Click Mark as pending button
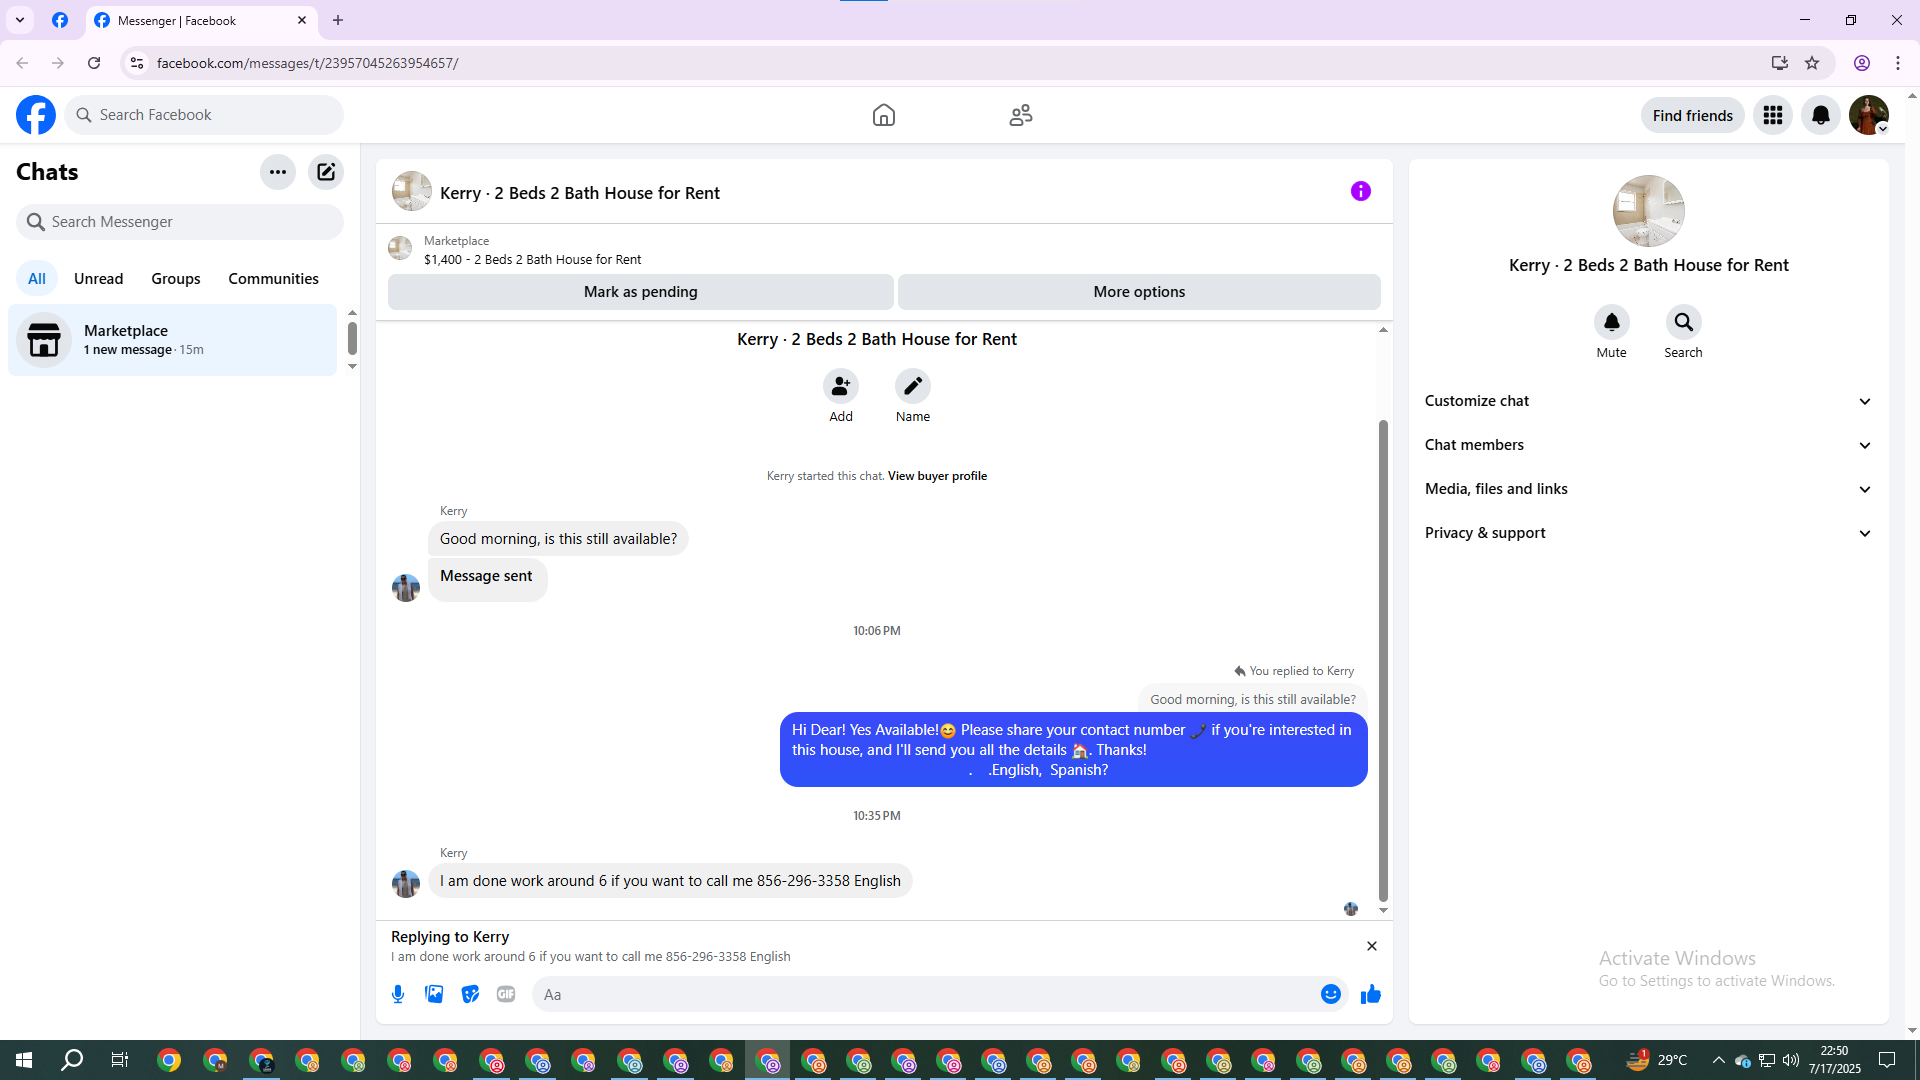Viewport: 1920px width, 1080px height. [x=641, y=292]
